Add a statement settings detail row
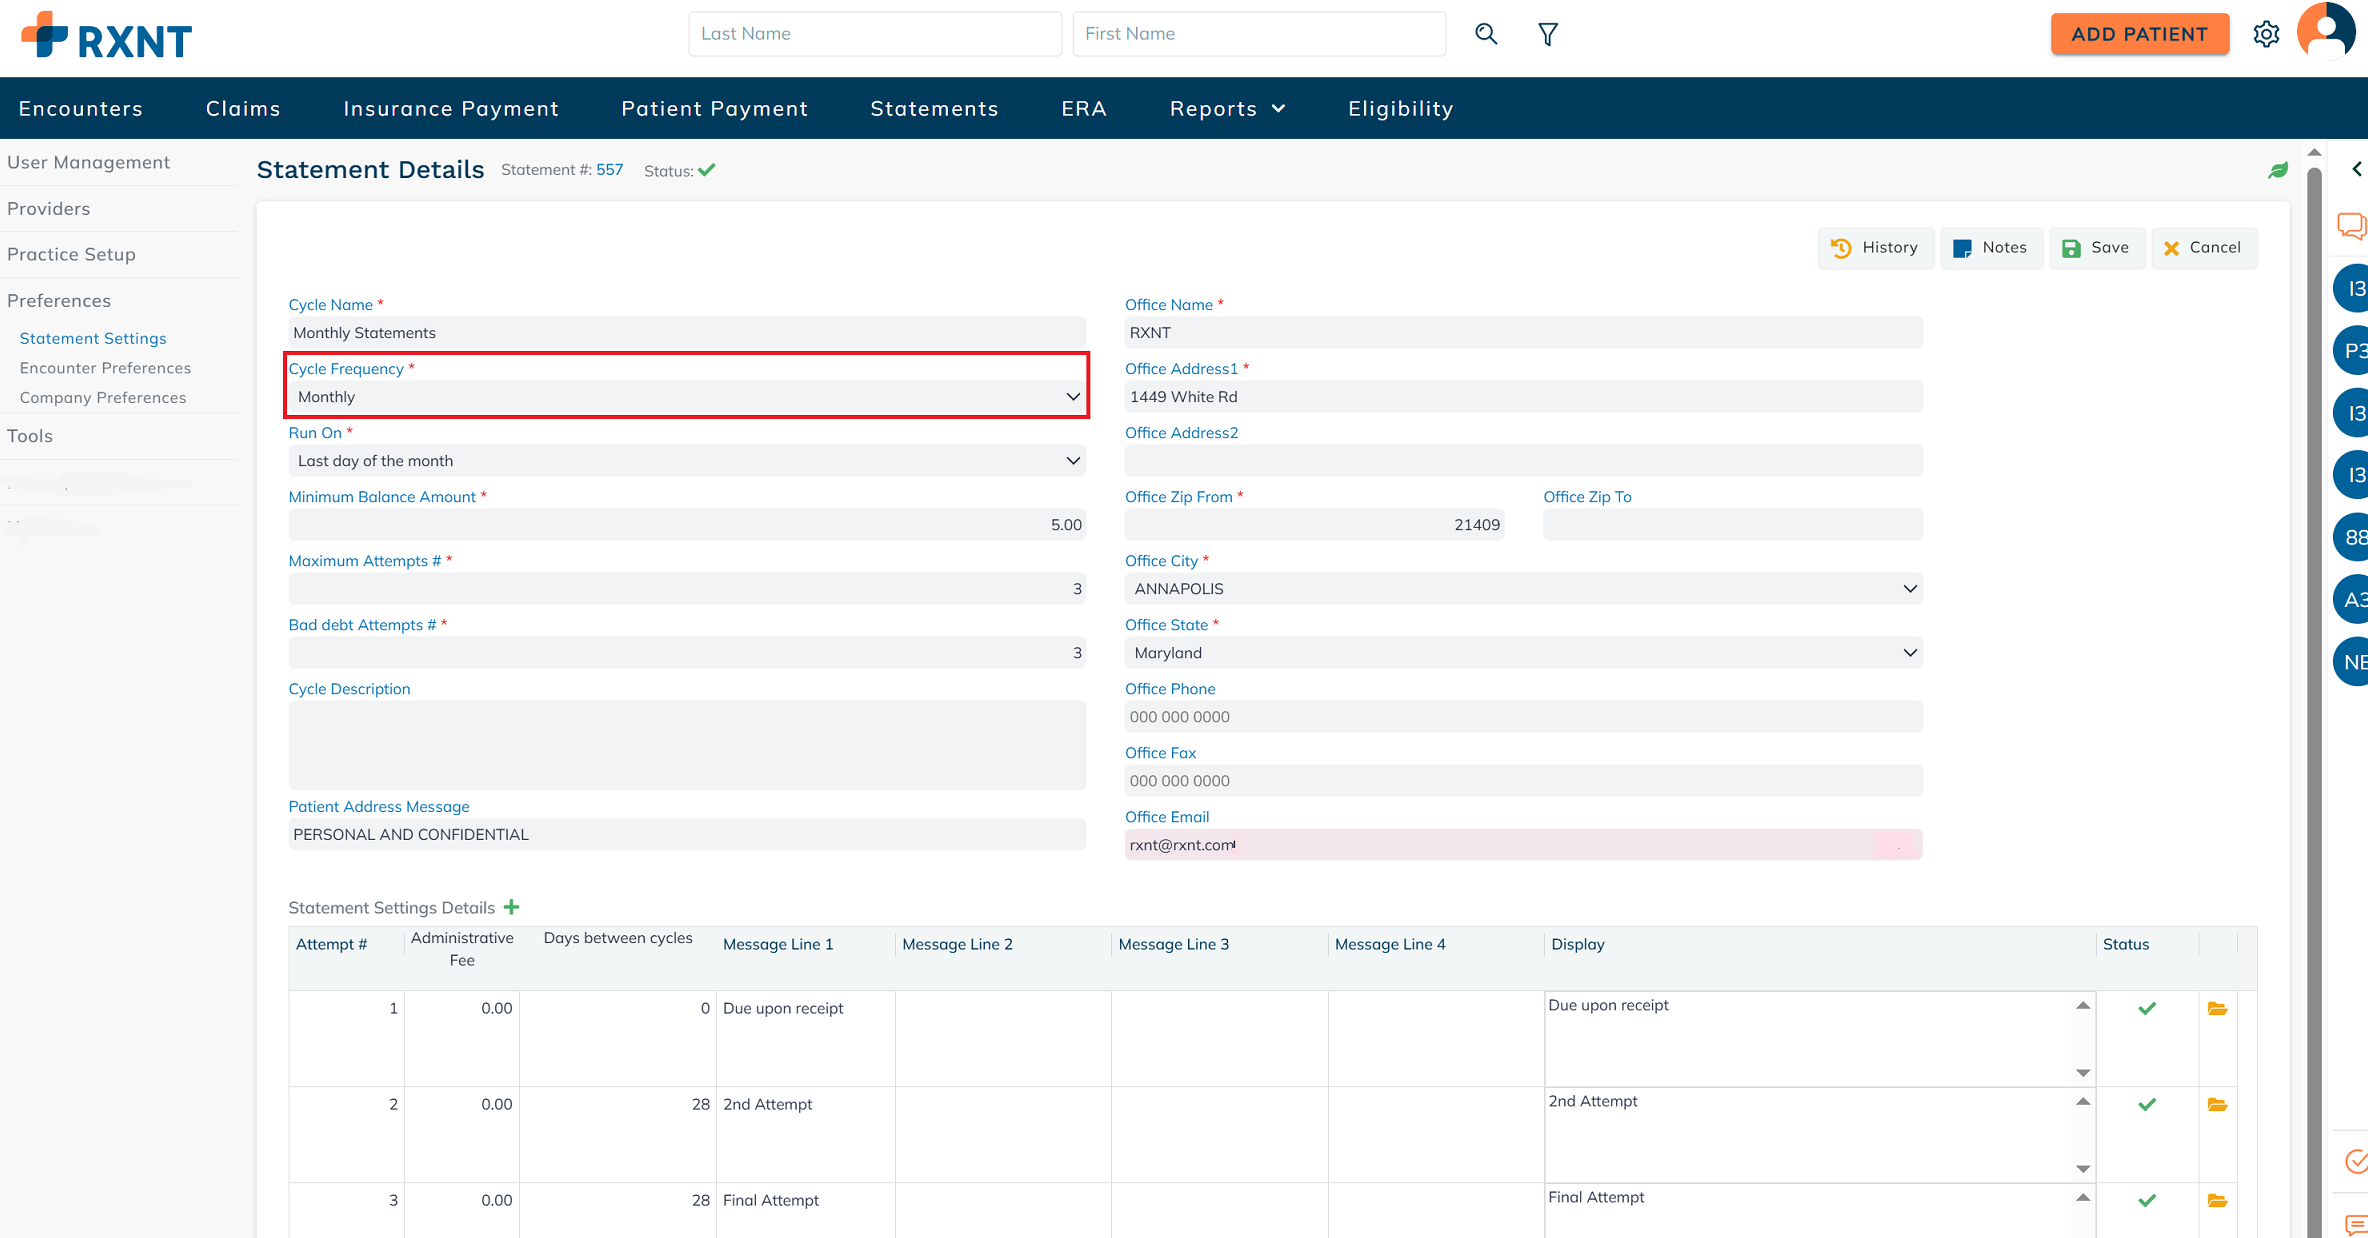 [512, 907]
